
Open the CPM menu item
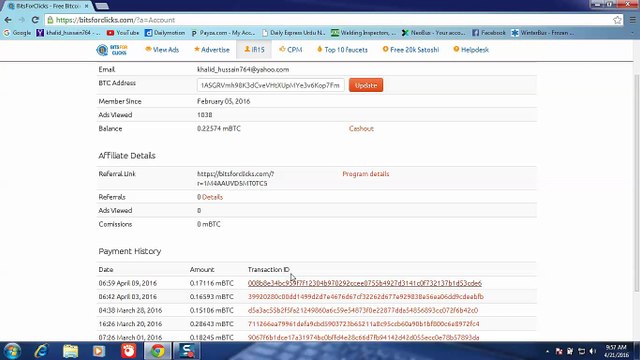click(x=291, y=50)
